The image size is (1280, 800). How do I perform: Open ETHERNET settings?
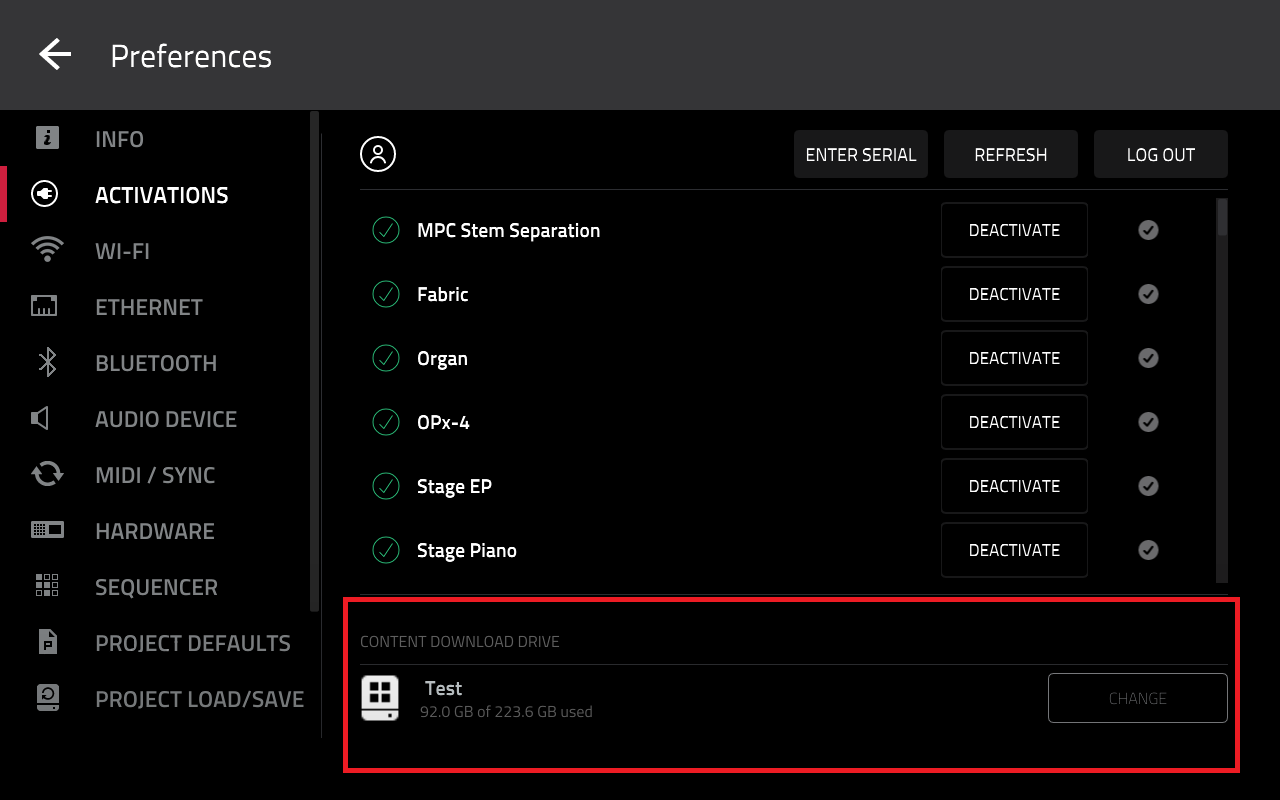tap(149, 307)
